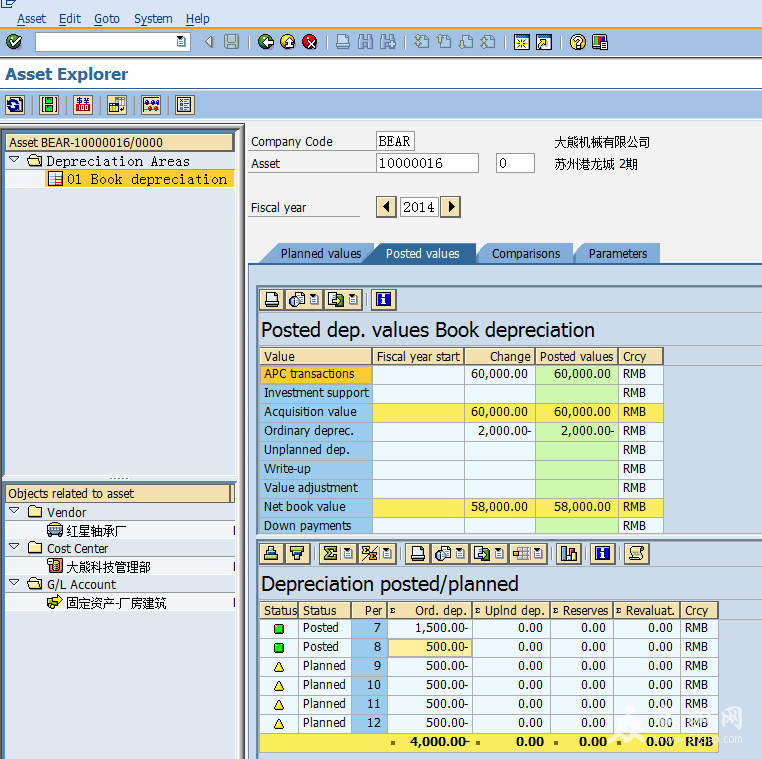Switch to the Parameters tab
The height and width of the screenshot is (759, 762).
click(x=618, y=254)
